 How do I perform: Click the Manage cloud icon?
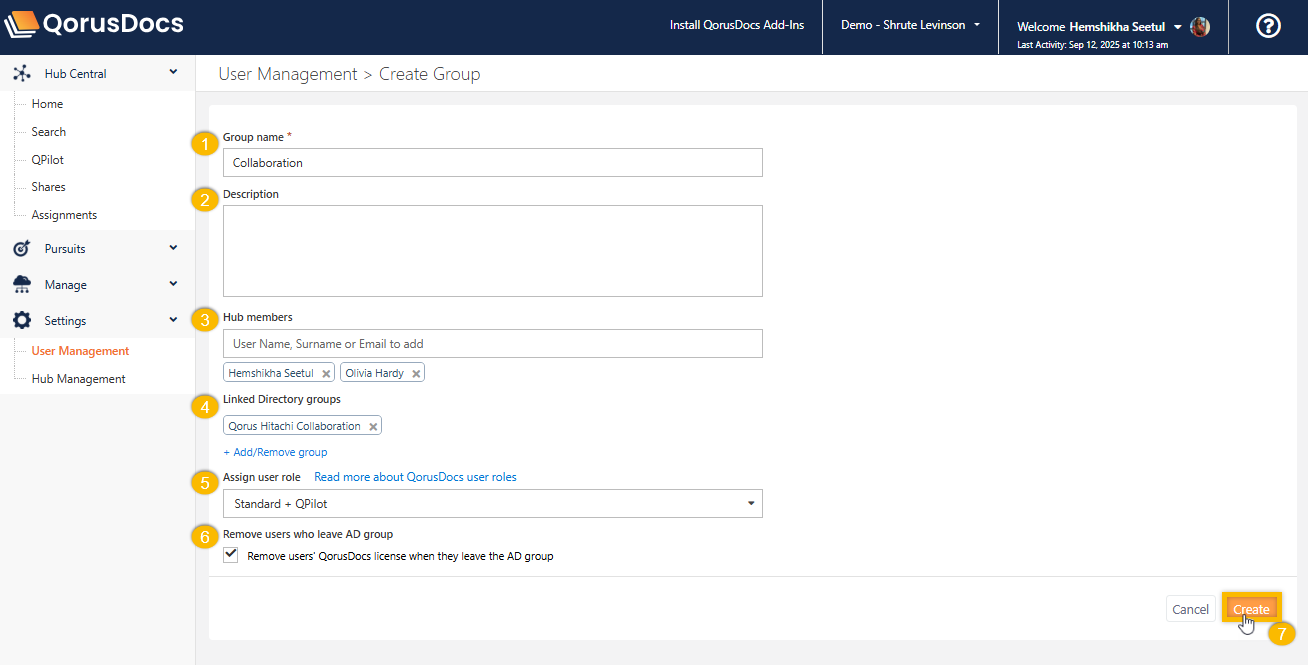coord(22,285)
